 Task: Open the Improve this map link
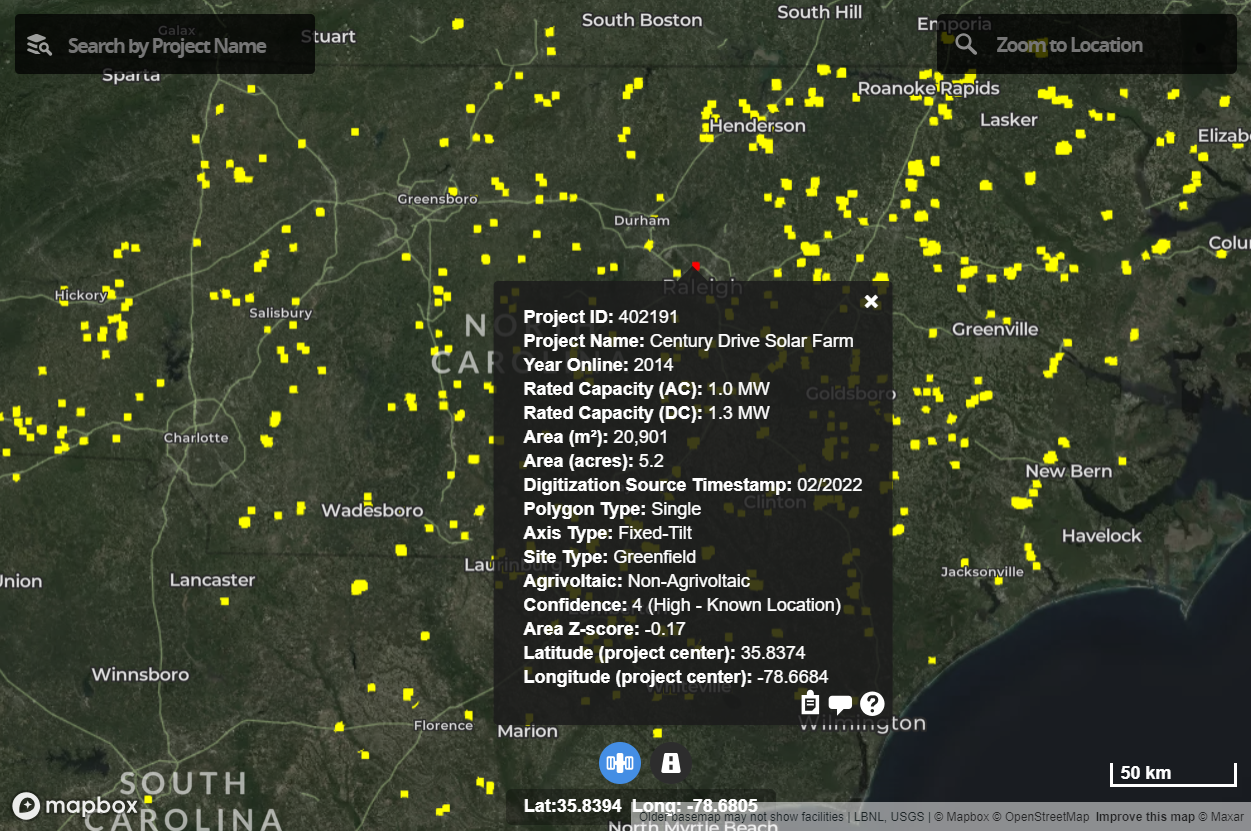point(1143,816)
